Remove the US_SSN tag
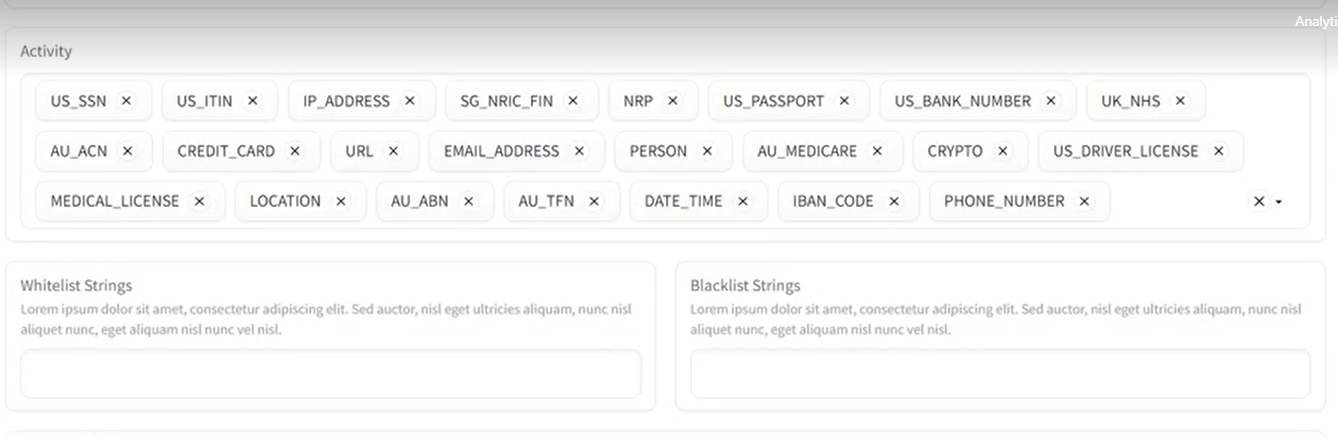The height and width of the screenshot is (437, 1338). click(126, 101)
